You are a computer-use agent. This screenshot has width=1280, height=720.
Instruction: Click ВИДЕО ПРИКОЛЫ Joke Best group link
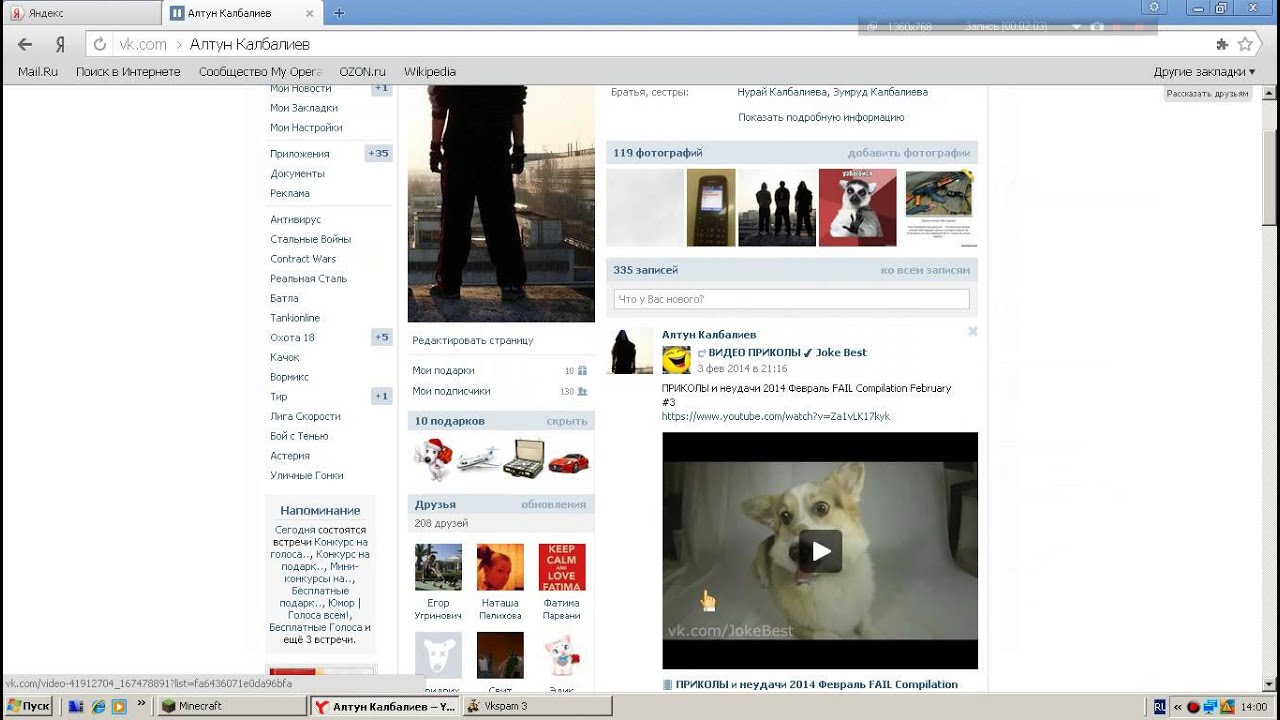pyautogui.click(x=787, y=353)
